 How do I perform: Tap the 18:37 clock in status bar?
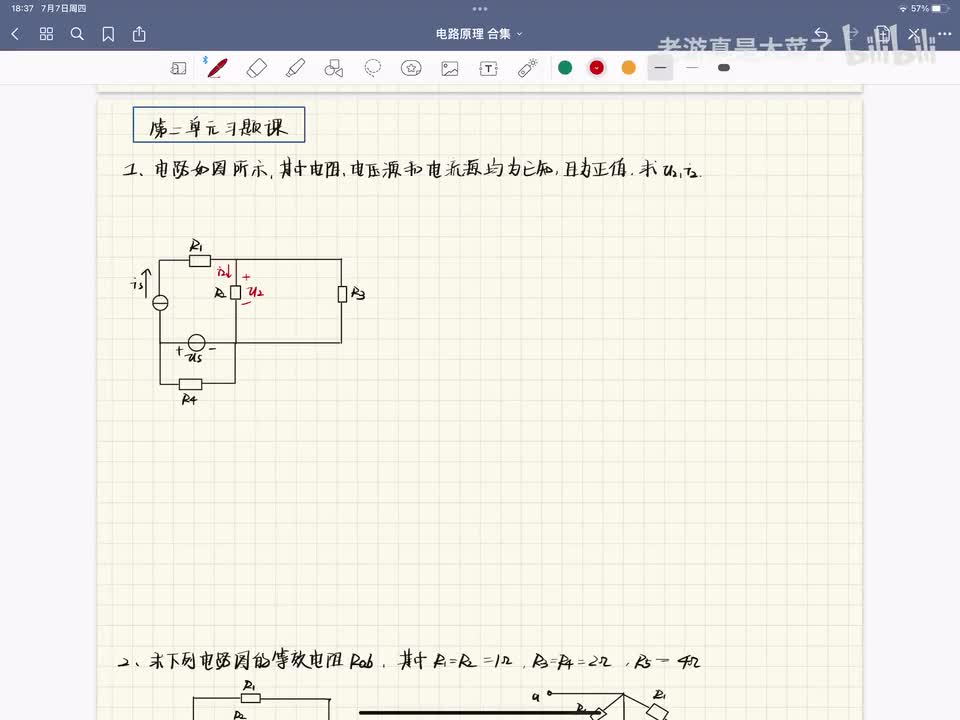coord(22,9)
